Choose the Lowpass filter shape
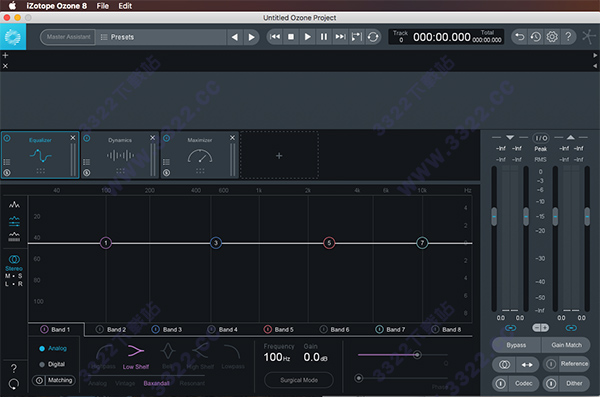 [232, 356]
